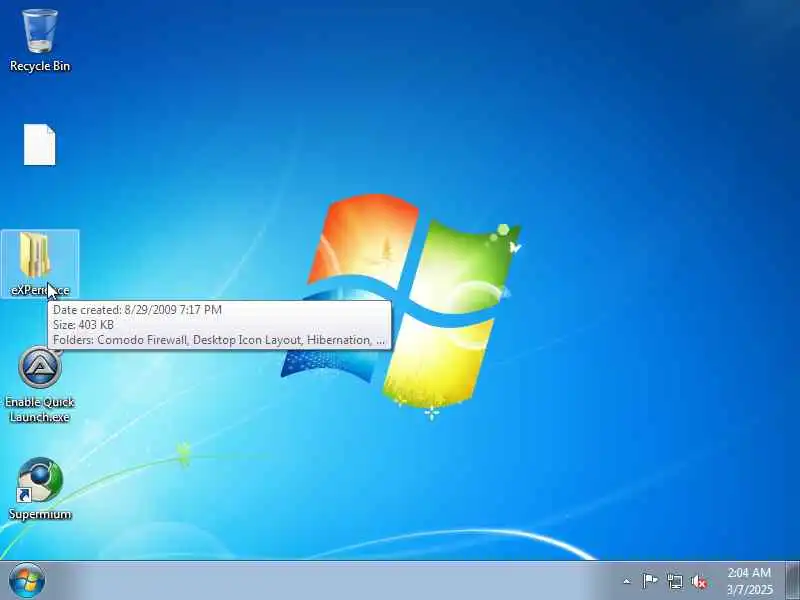Open the Windows Start menu orb
Viewport: 800px width, 600px height.
coord(27,581)
